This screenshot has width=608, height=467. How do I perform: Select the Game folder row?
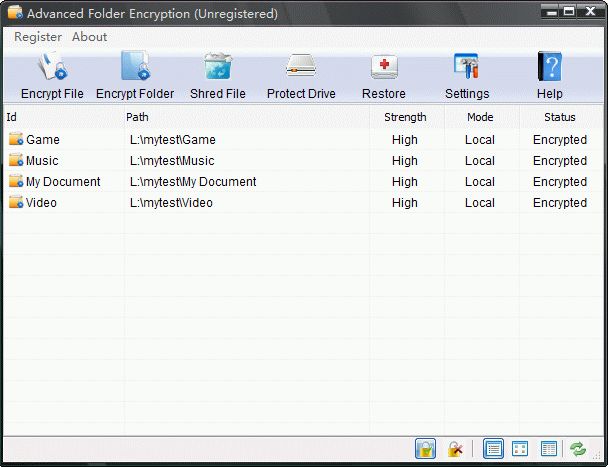click(42, 140)
